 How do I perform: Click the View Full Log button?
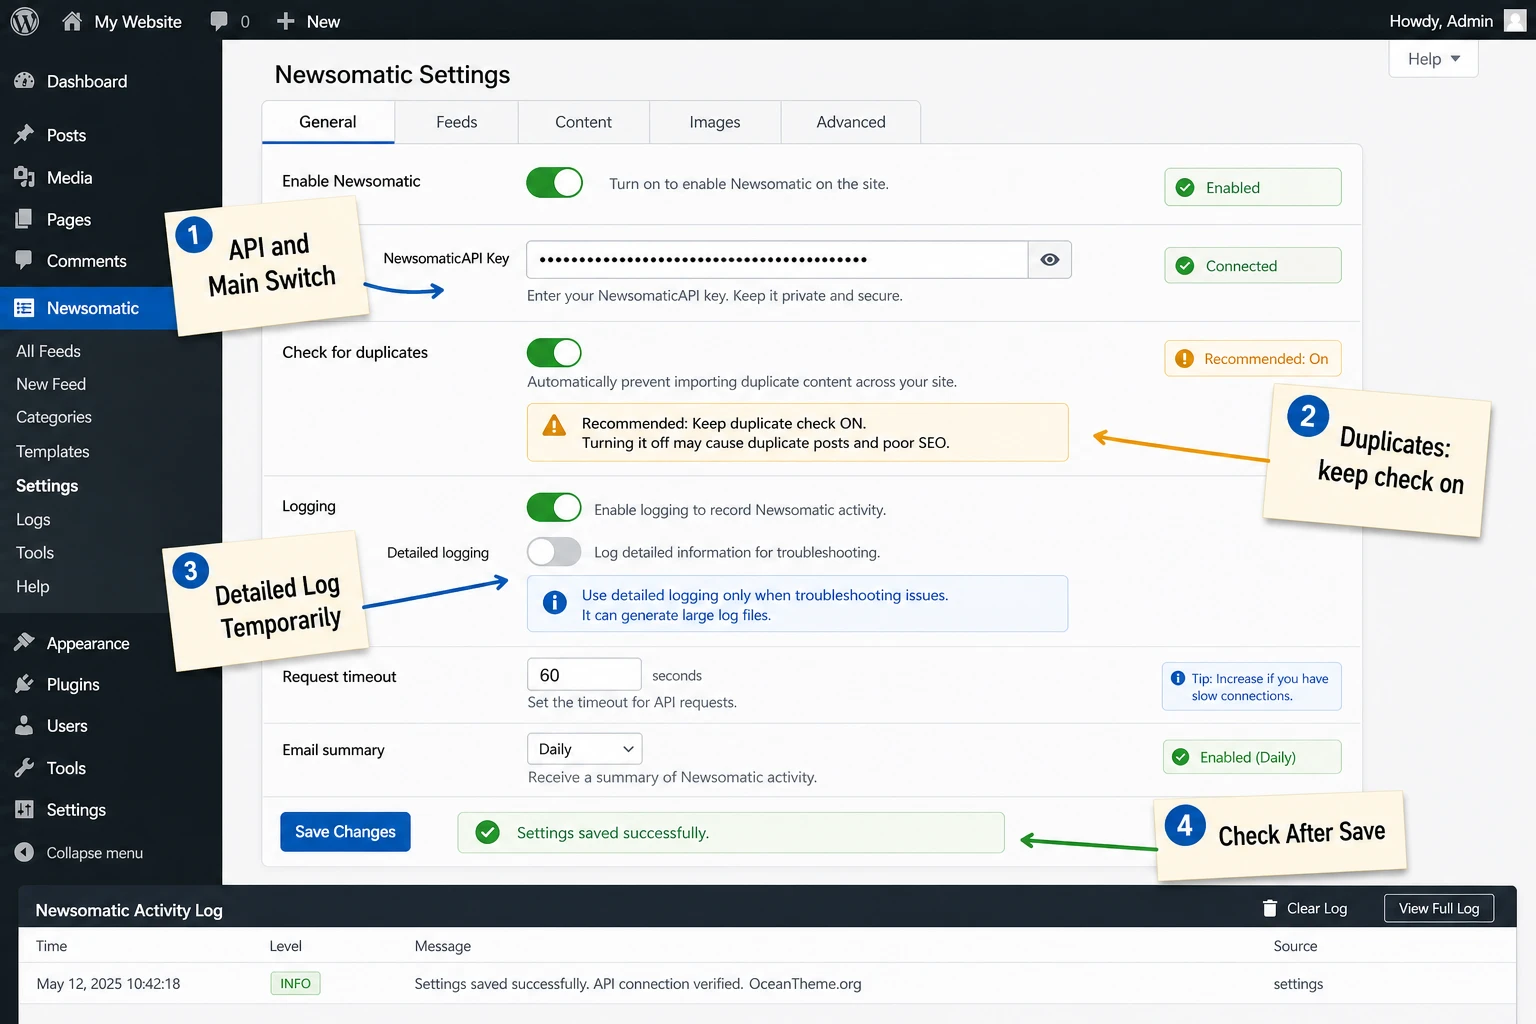[x=1439, y=908]
